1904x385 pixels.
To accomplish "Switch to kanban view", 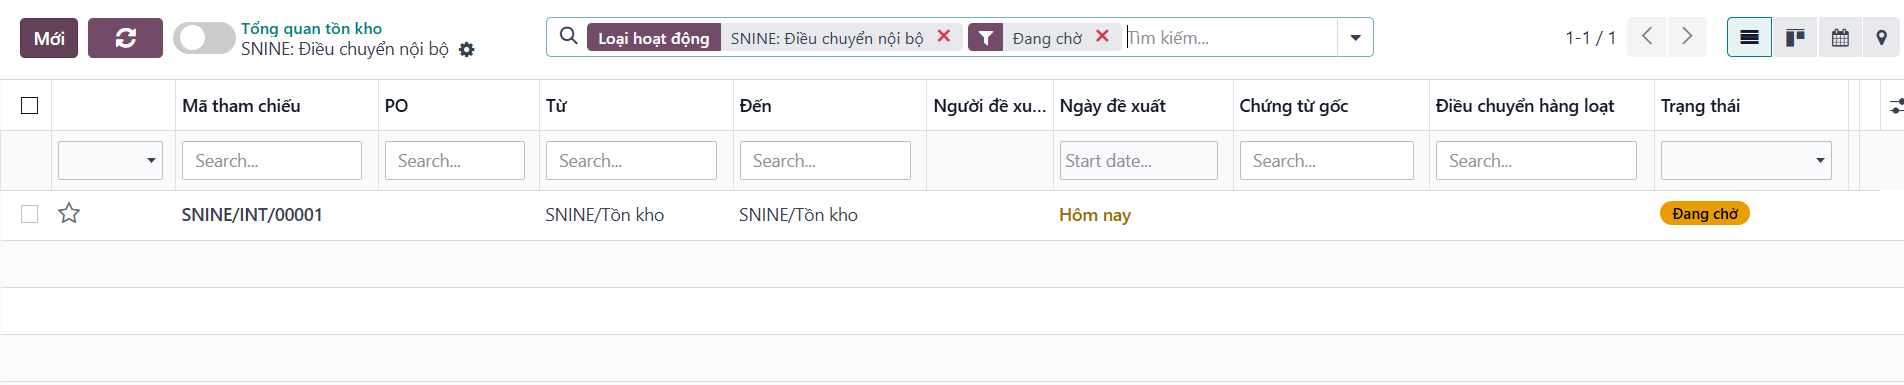I will [1795, 37].
